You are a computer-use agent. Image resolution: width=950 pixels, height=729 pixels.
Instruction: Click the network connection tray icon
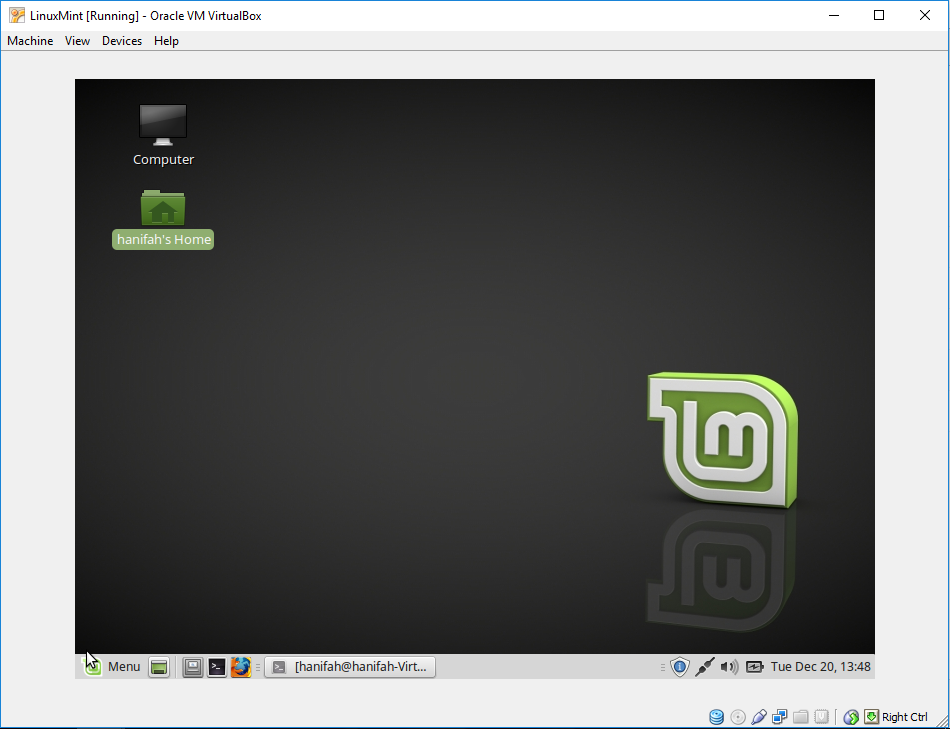(705, 666)
